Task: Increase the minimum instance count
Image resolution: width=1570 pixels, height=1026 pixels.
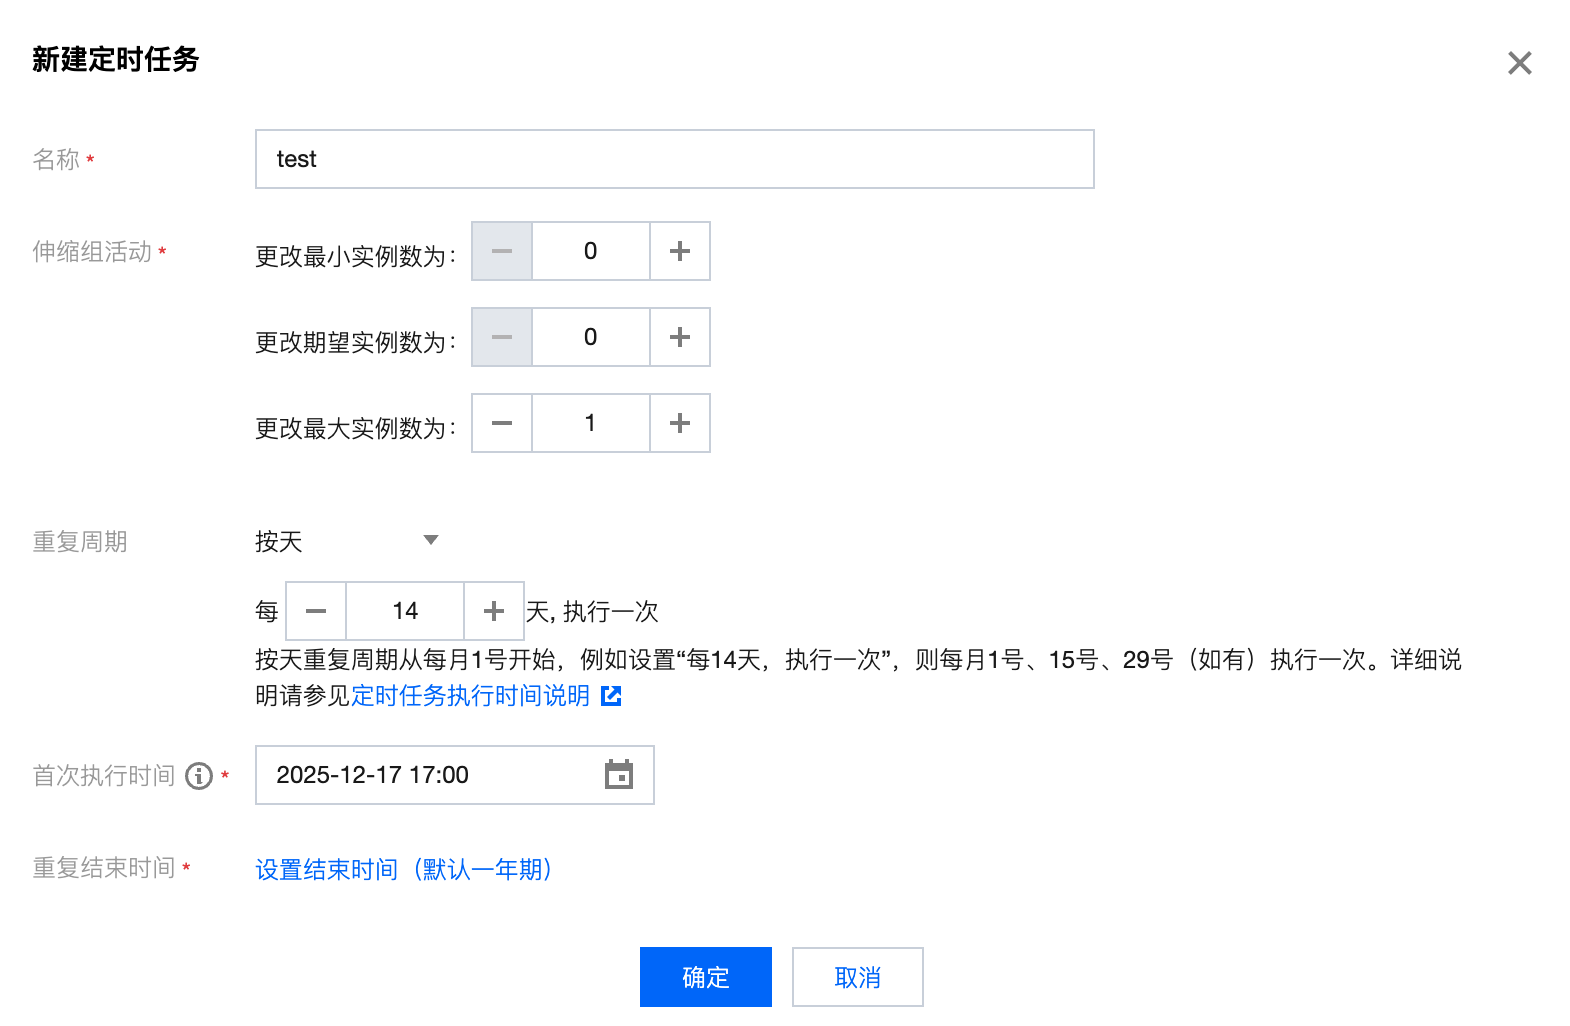Action: pos(680,251)
